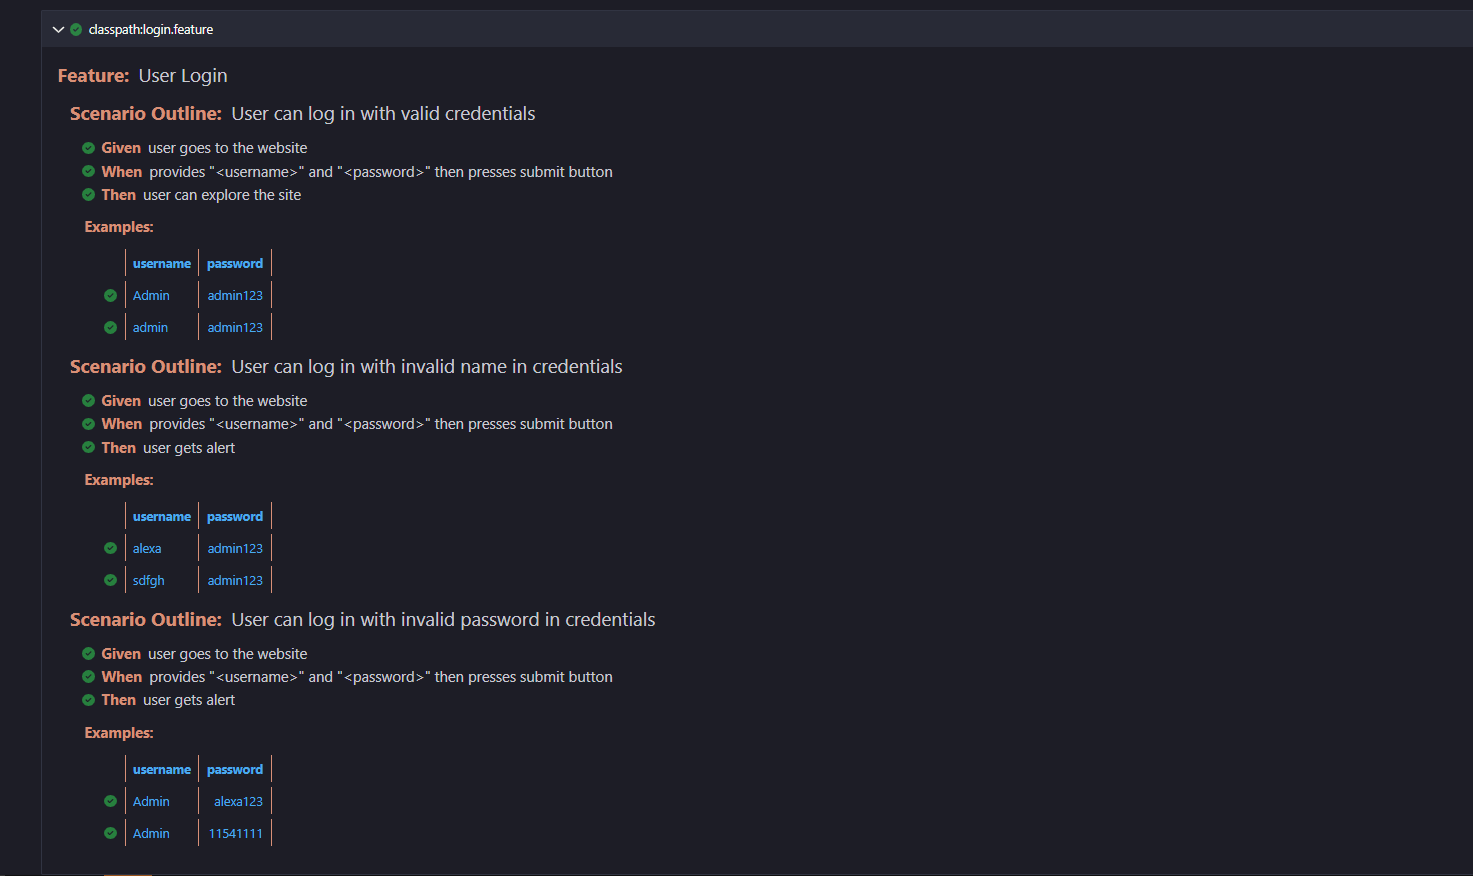This screenshot has width=1473, height=876.
Task: Click 'User can log in with invalid password in credentials' title
Action: 443,620
